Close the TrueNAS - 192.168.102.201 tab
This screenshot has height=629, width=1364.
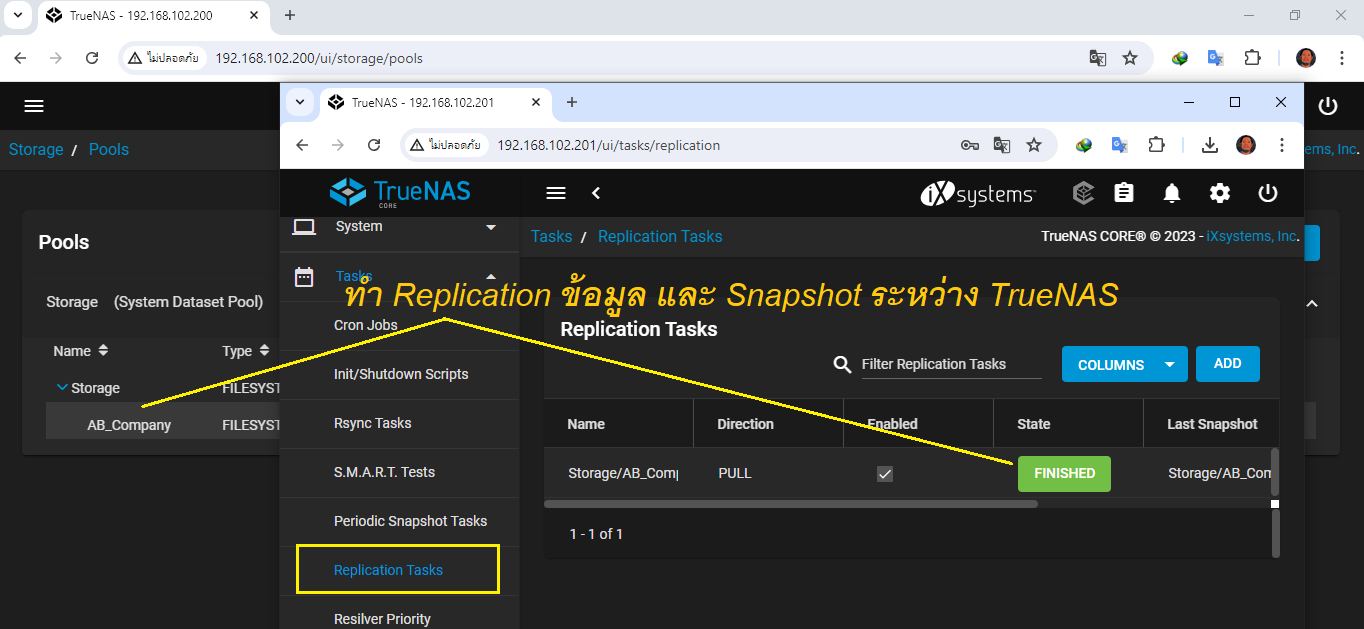coord(536,102)
